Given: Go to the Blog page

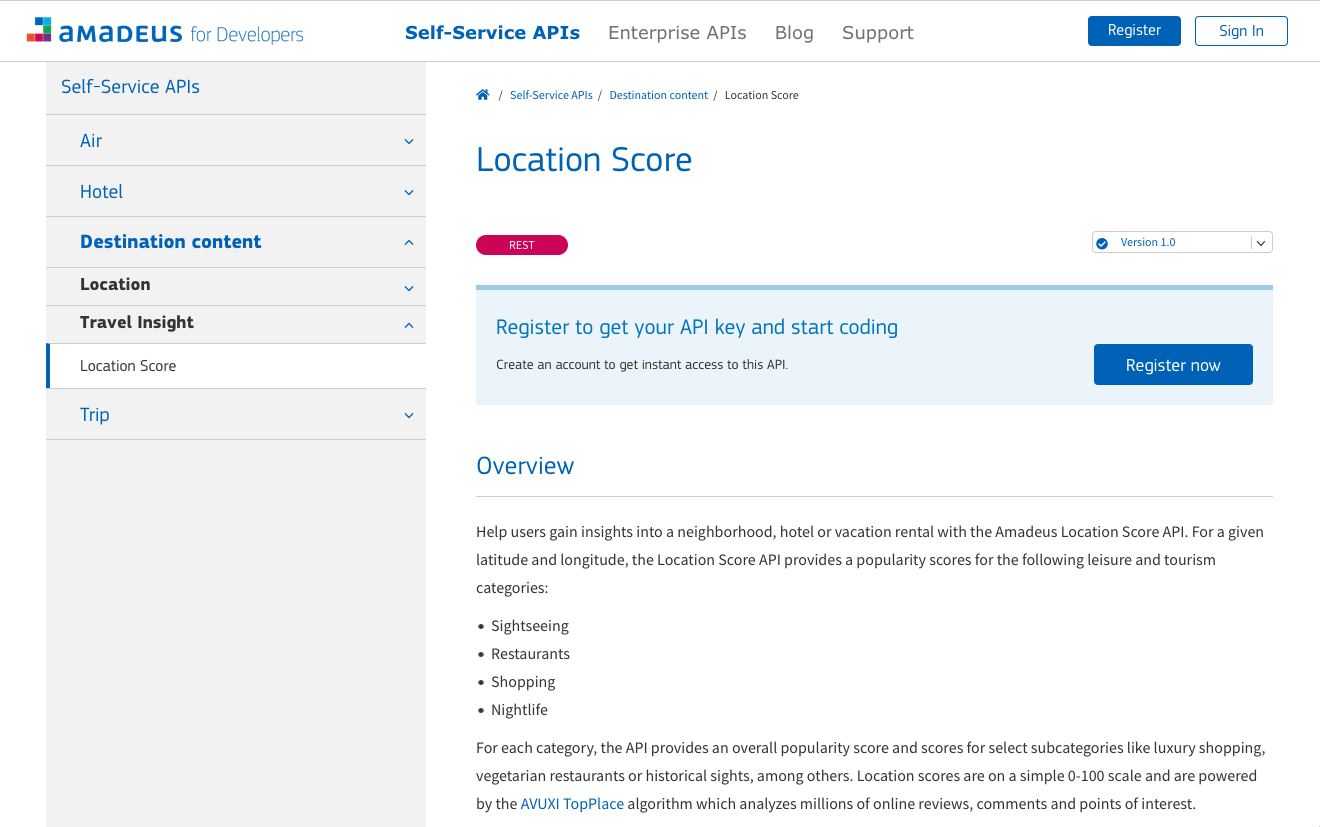Looking at the screenshot, I should 794,32.
